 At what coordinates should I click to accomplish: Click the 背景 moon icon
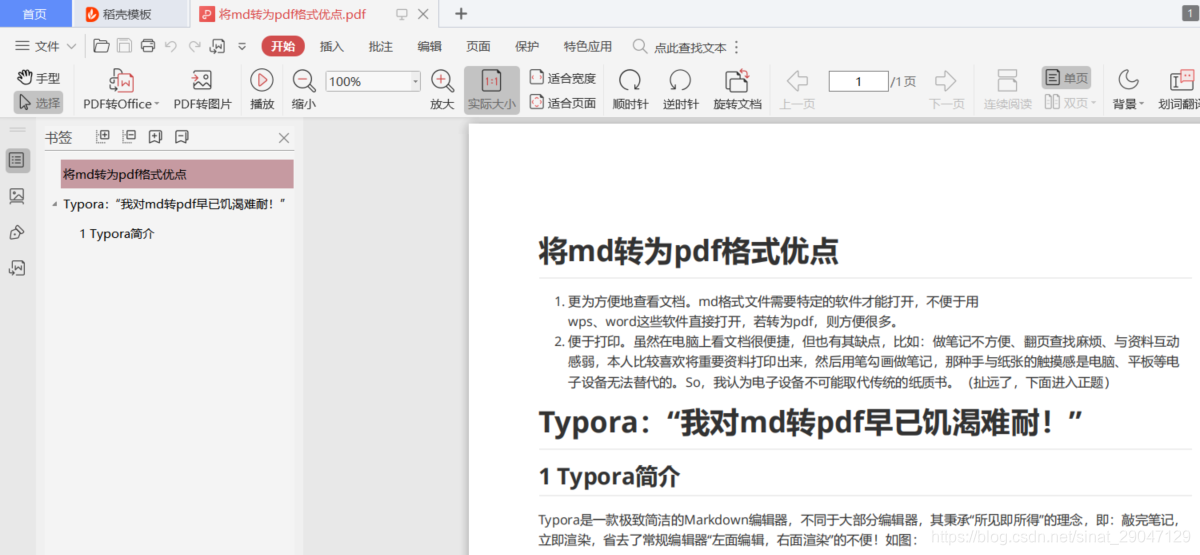[1128, 81]
